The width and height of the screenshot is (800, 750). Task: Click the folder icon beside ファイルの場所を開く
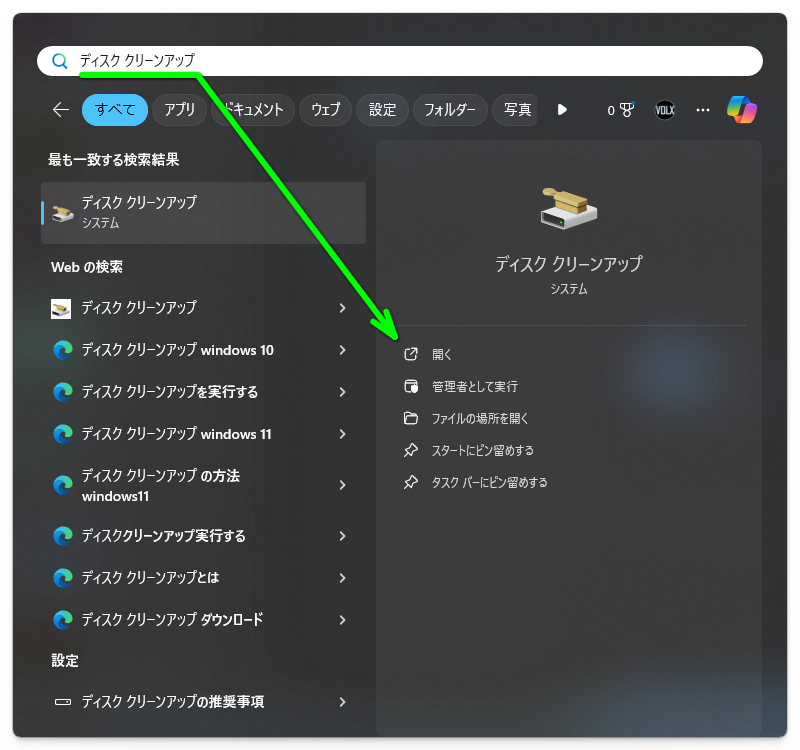pos(411,418)
